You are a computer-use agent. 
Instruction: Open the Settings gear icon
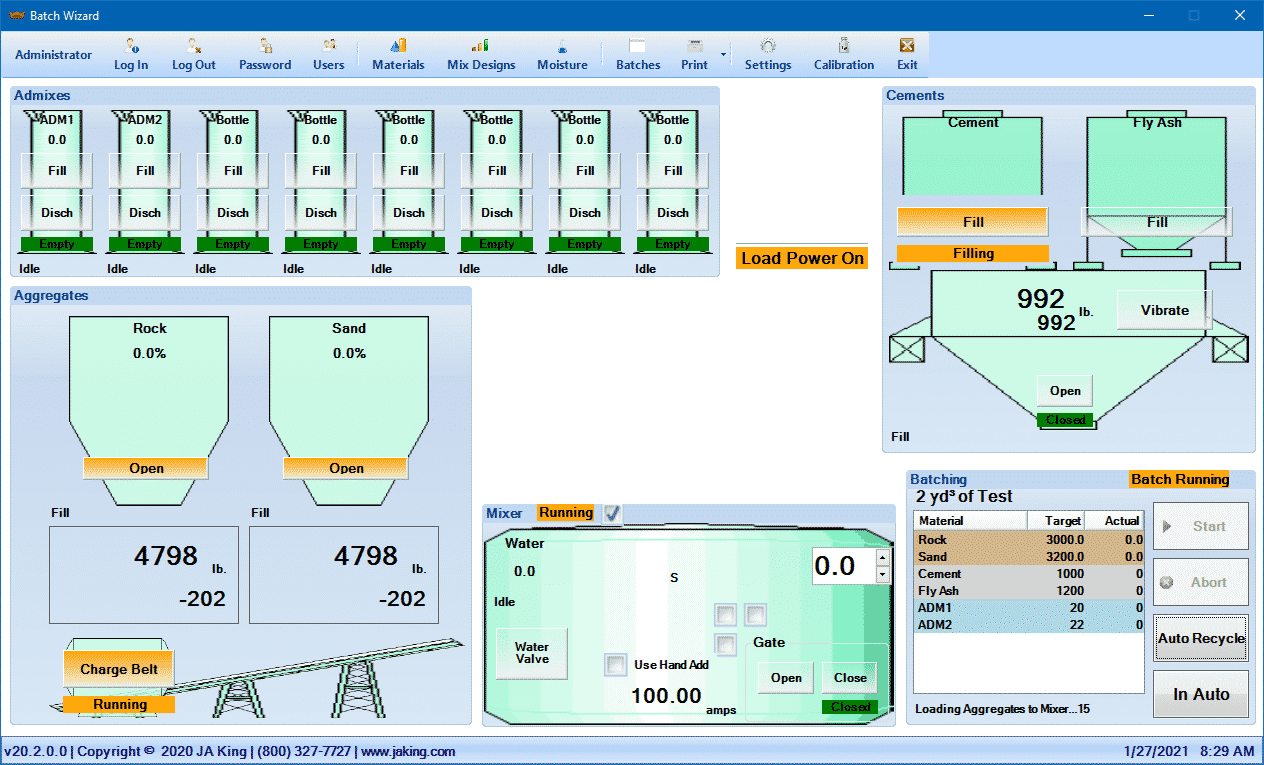767,54
